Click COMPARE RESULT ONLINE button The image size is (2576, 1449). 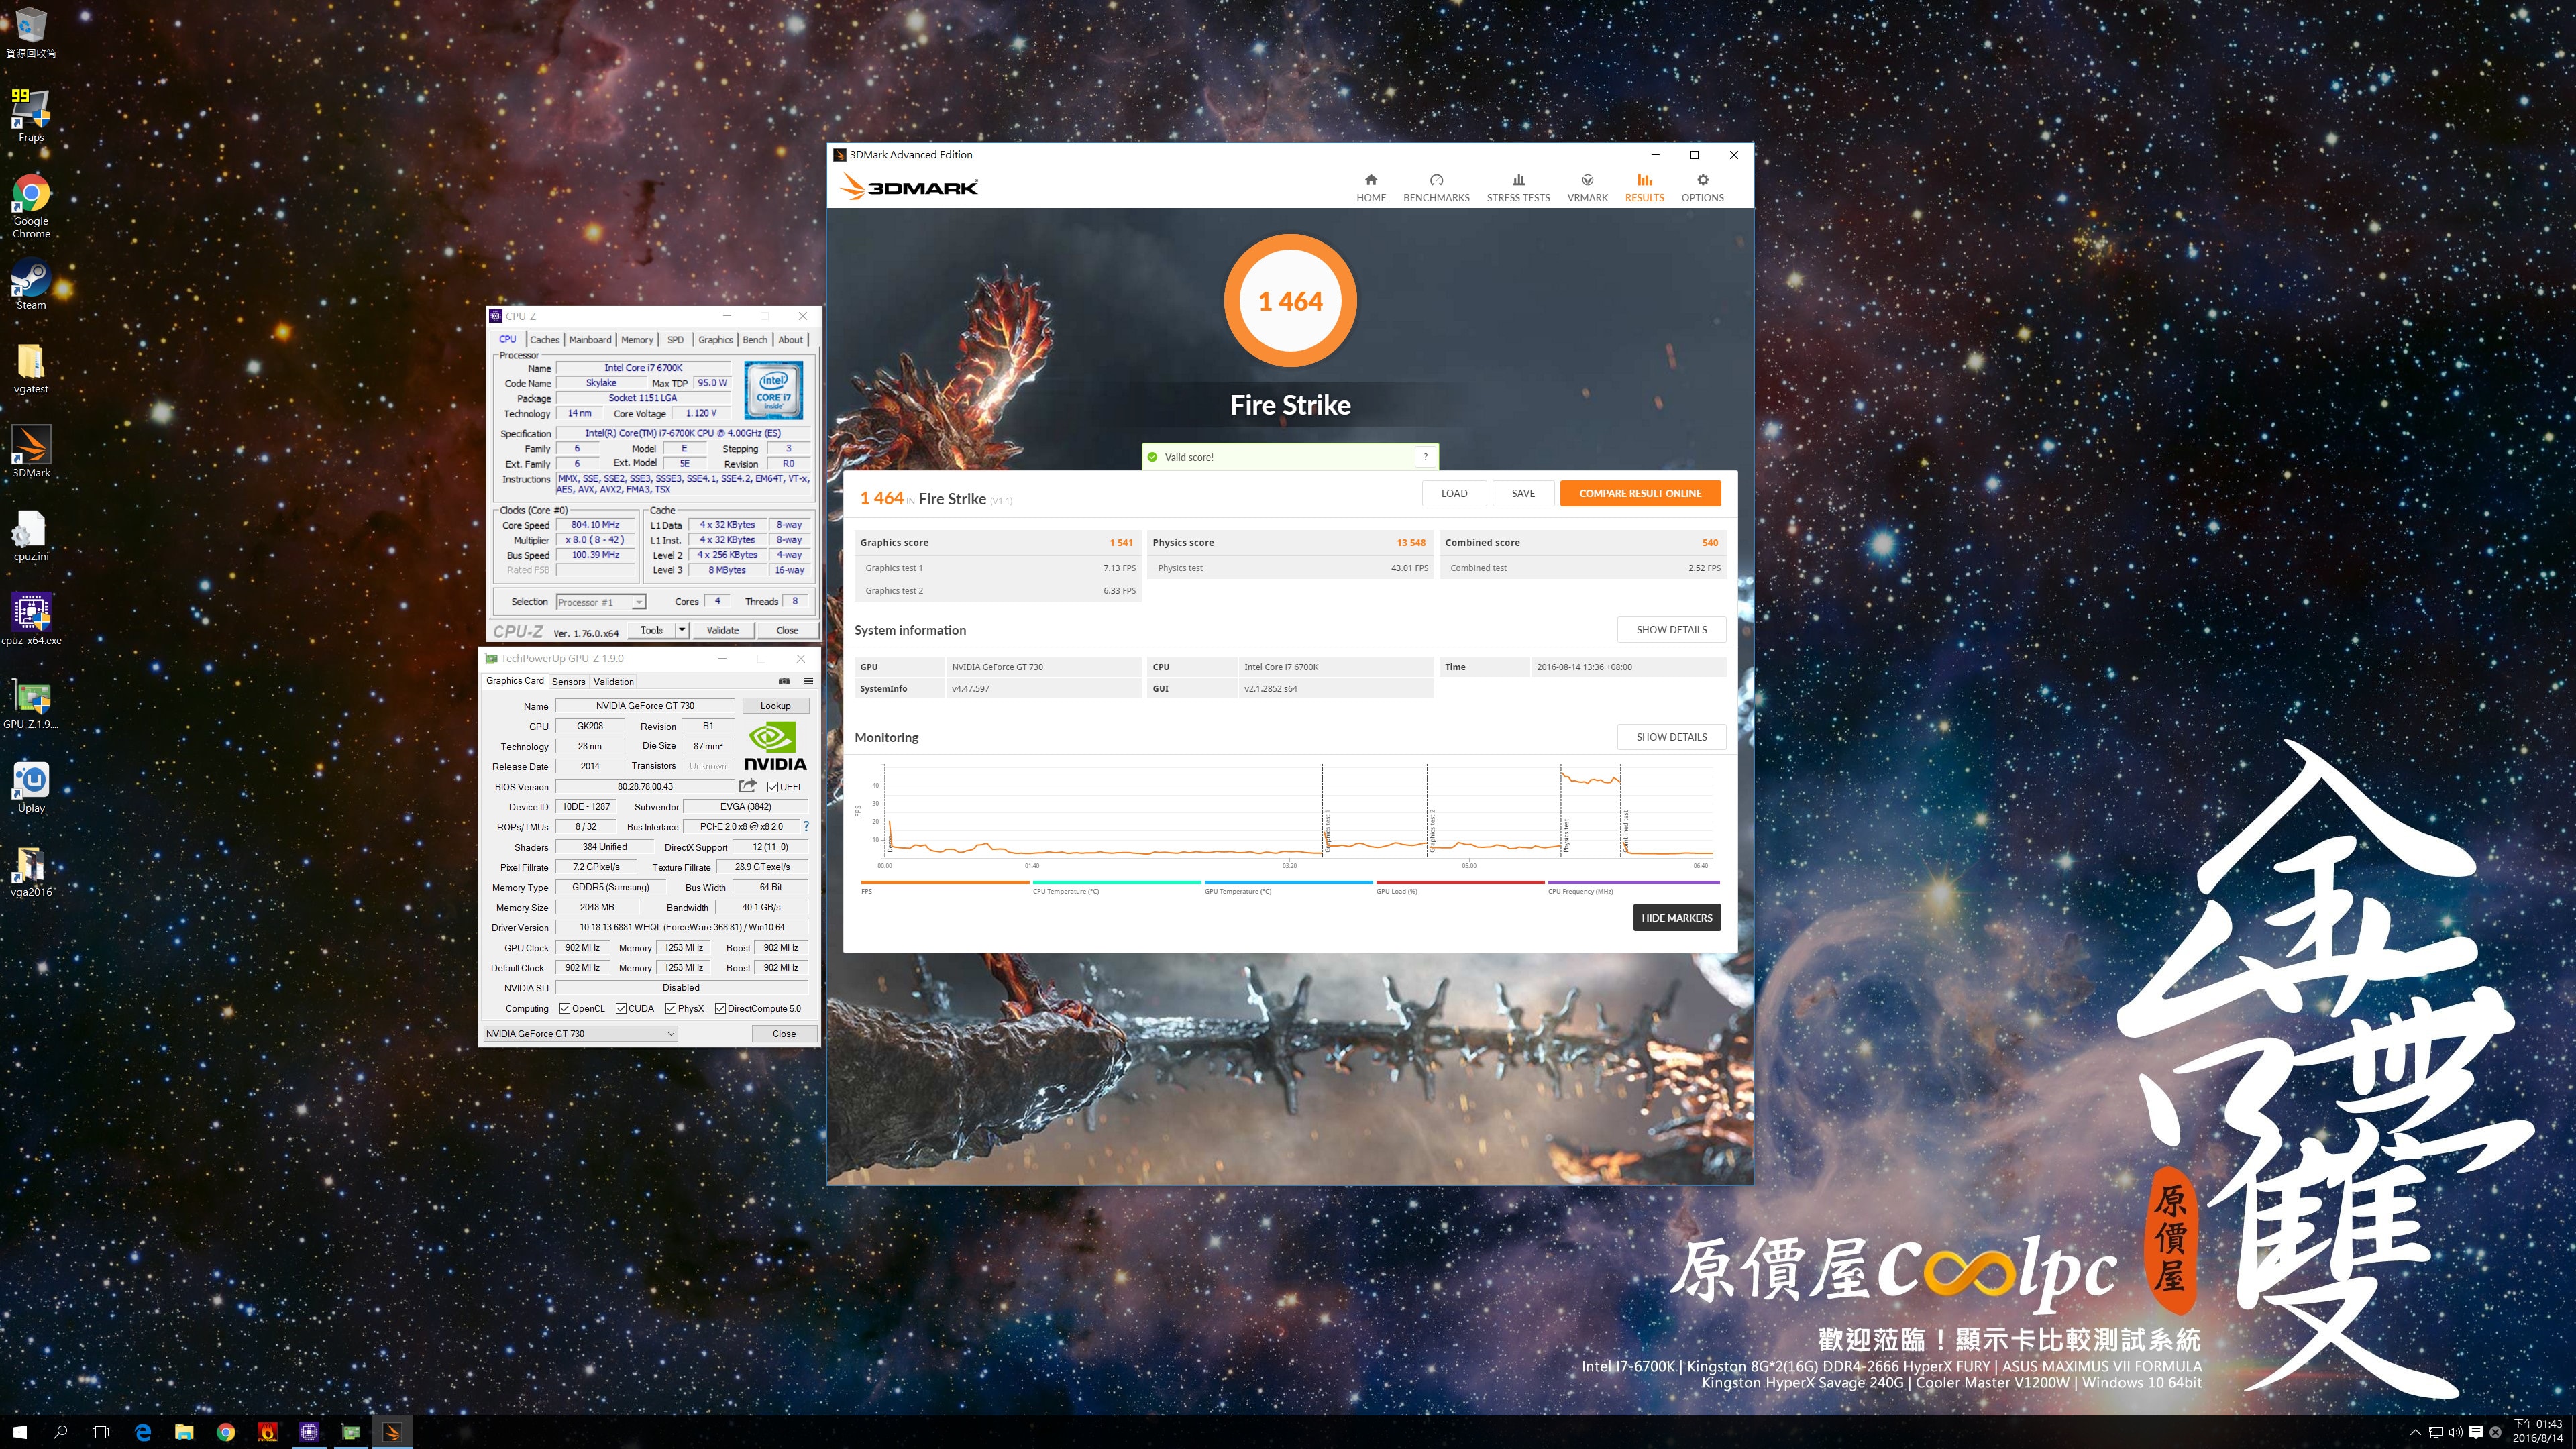[x=1640, y=493]
